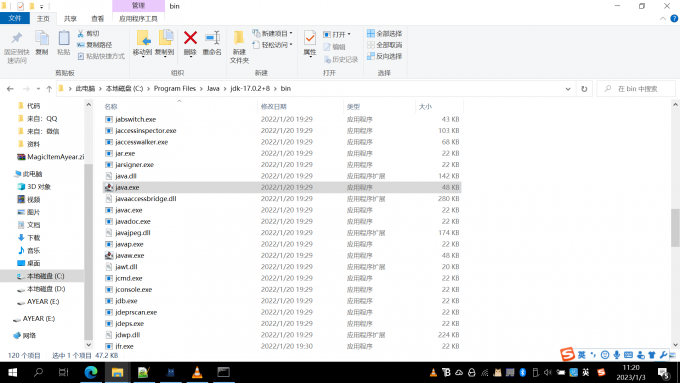This screenshot has height=383, width=680.
Task: Open the Application Tools tab
Action: [138, 18]
